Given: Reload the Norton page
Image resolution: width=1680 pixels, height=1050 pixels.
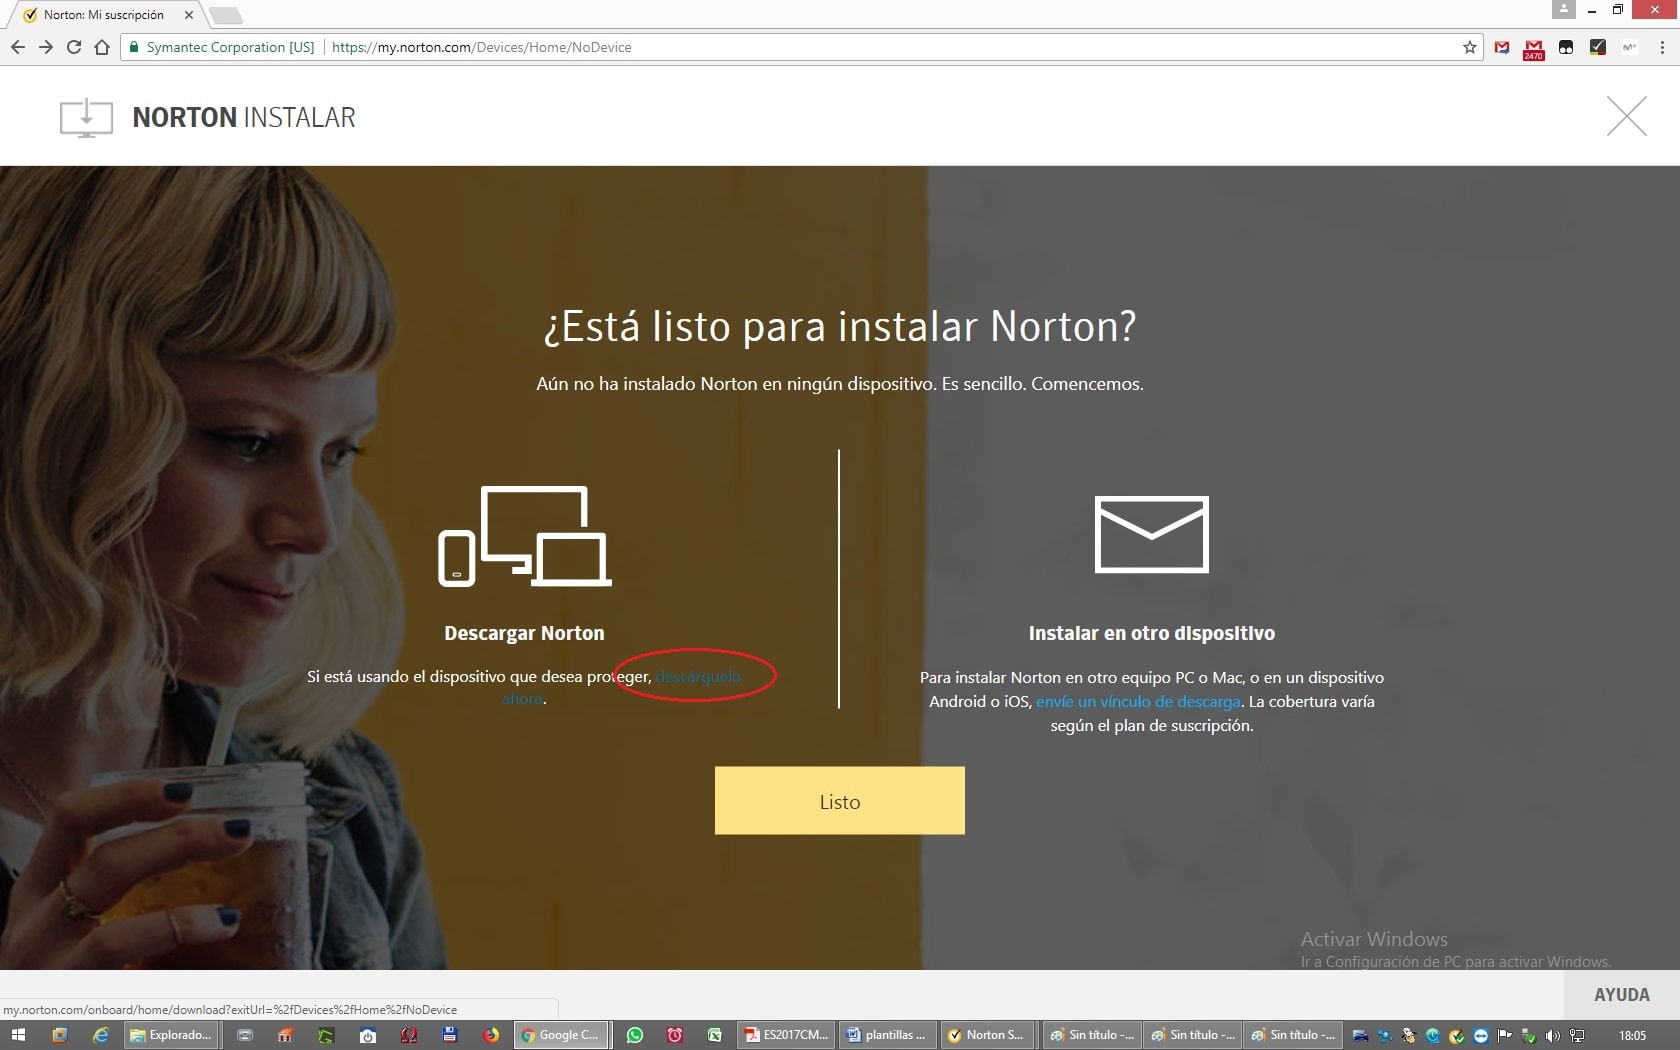Looking at the screenshot, I should click(74, 47).
